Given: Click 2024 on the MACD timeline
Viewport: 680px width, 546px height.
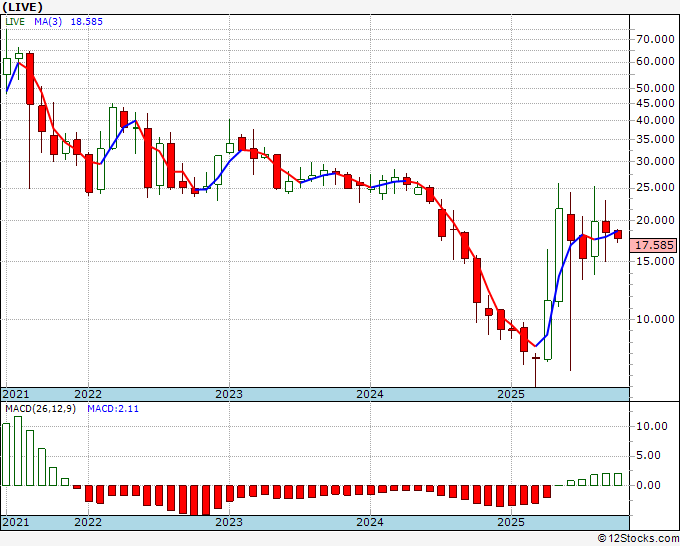Looking at the screenshot, I should tap(370, 522).
